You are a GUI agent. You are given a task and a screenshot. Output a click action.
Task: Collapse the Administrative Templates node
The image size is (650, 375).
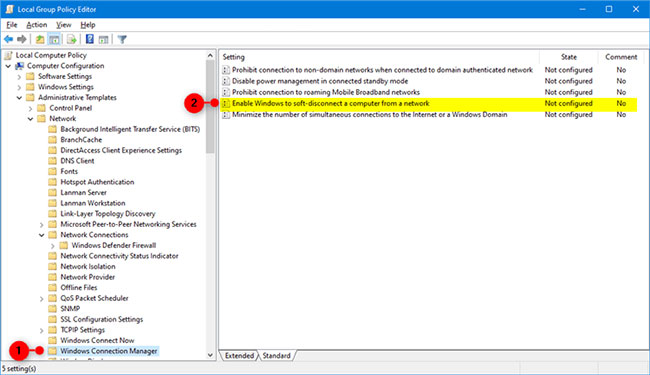pyautogui.click(x=19, y=98)
